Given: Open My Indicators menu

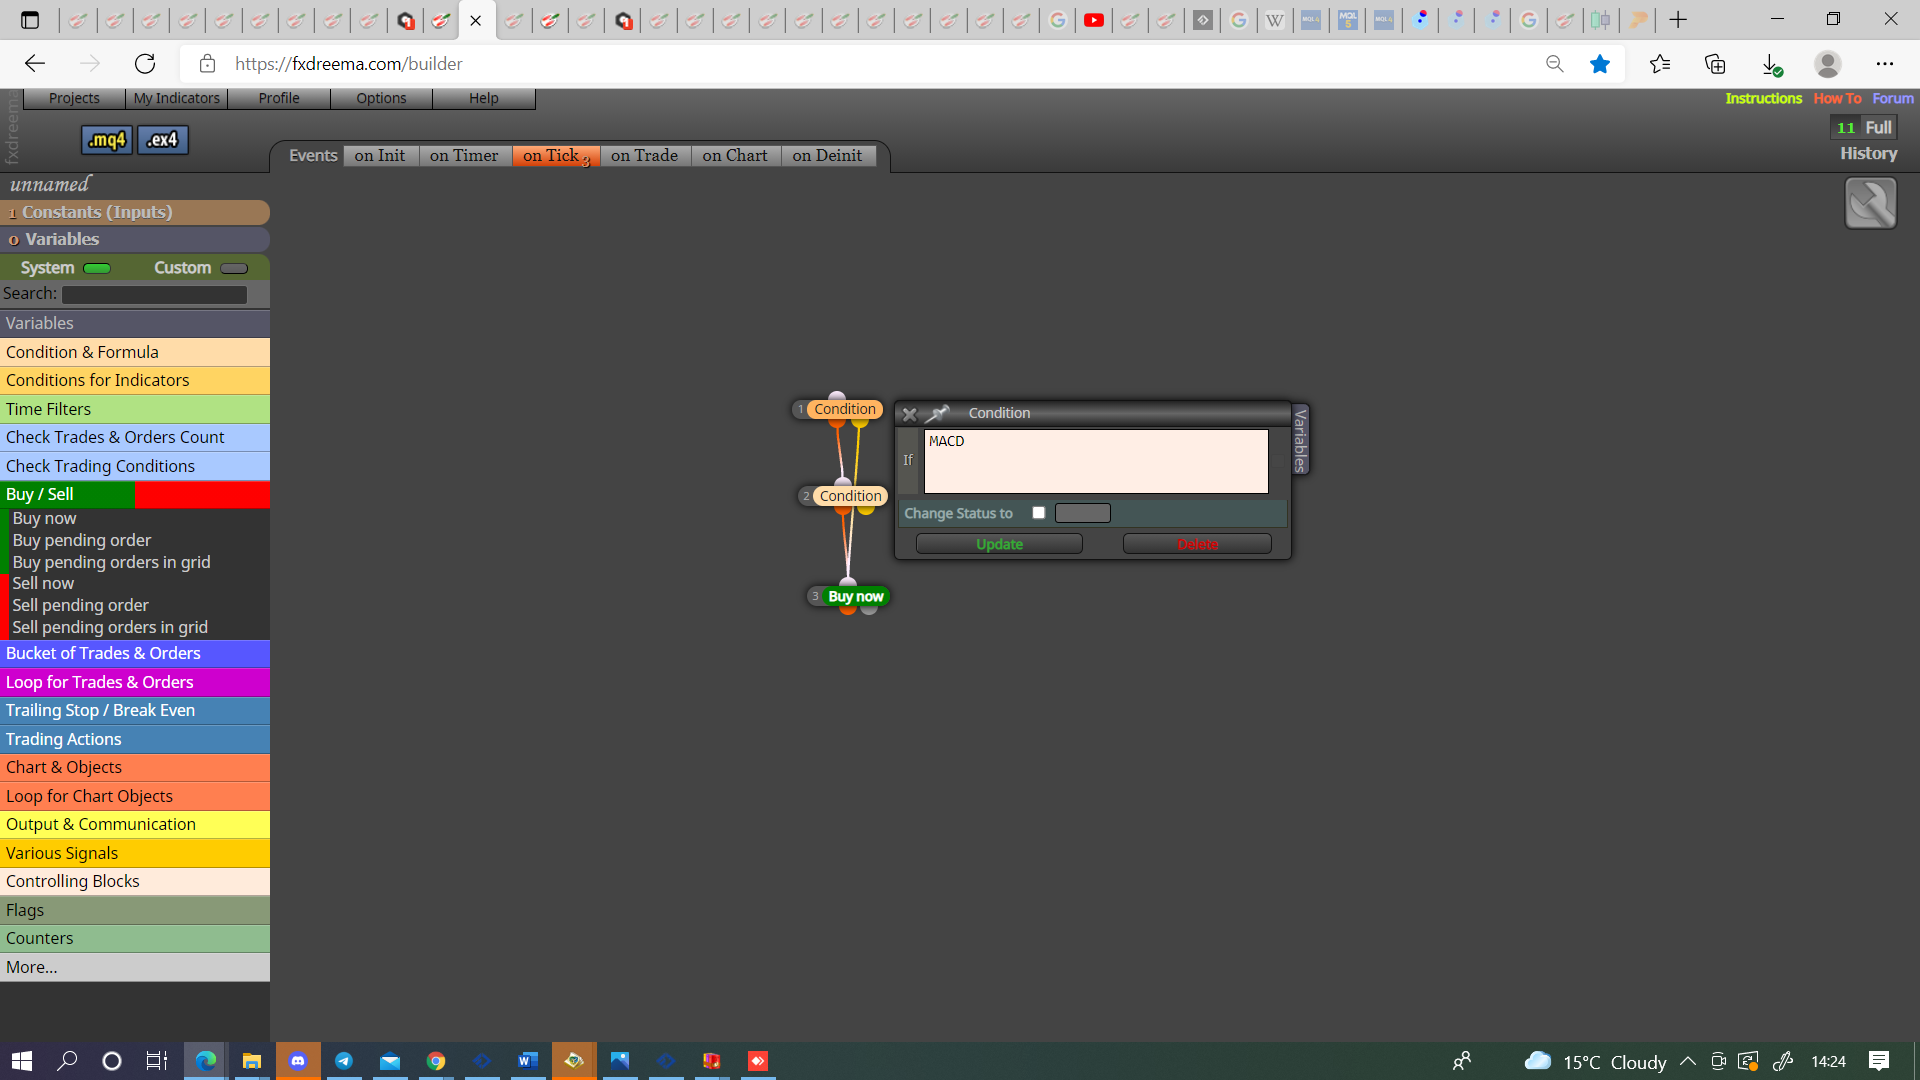Looking at the screenshot, I should click(177, 98).
